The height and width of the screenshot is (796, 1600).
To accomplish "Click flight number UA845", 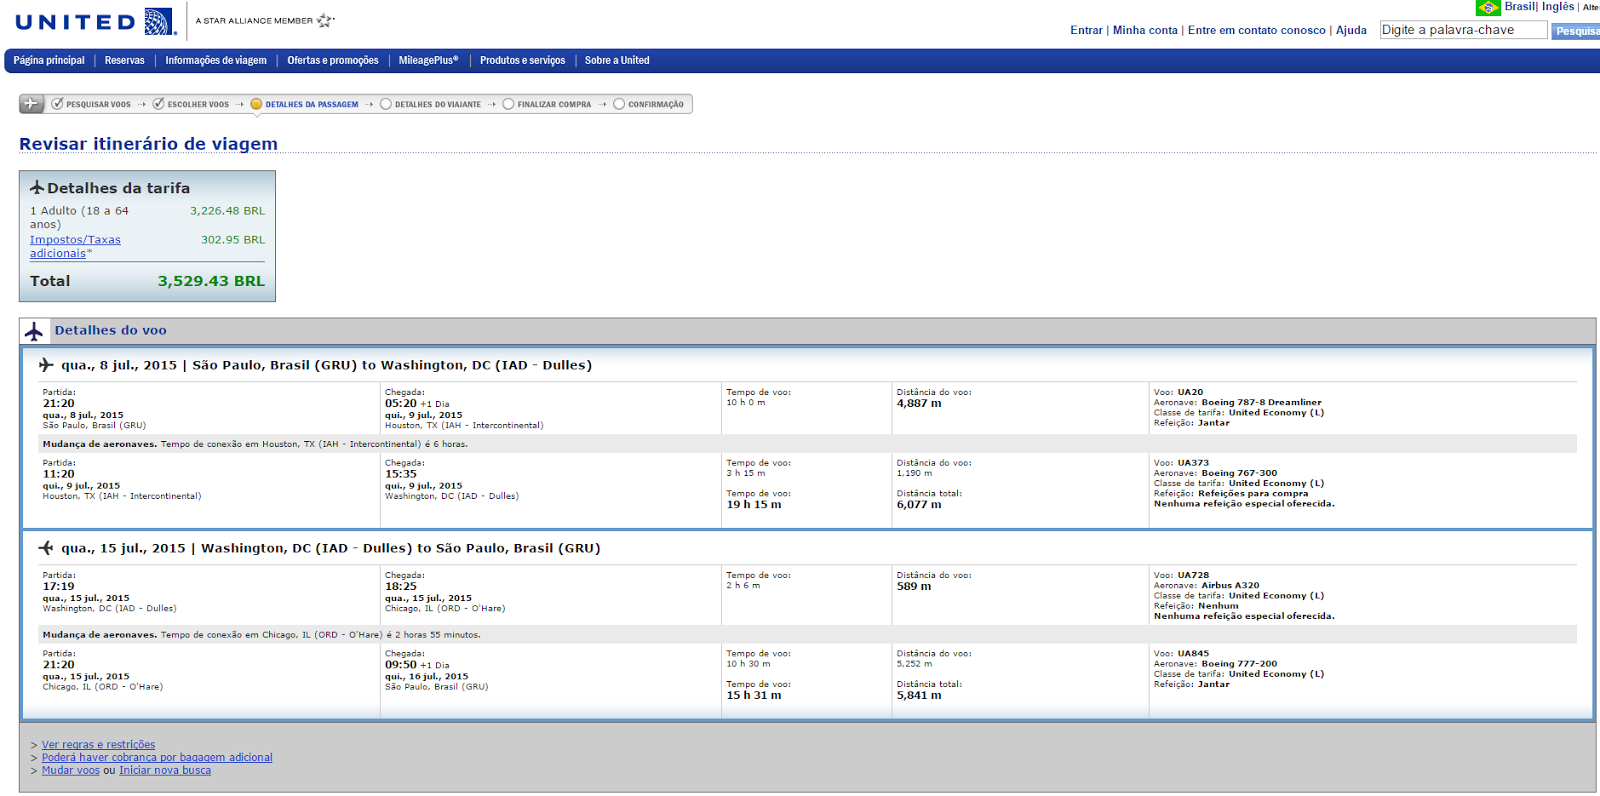I will click(1193, 654).
